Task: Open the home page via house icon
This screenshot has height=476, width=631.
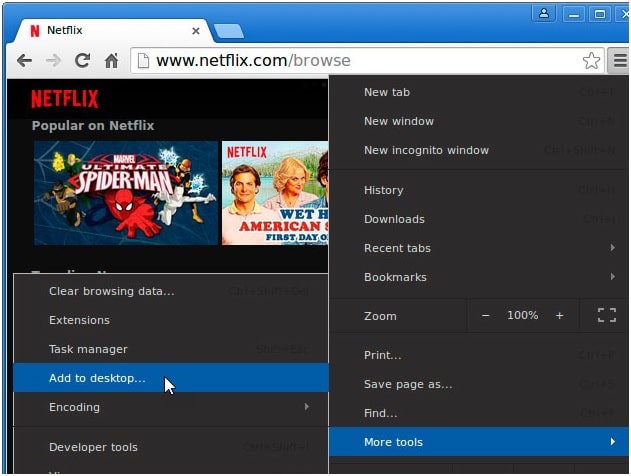Action: [111, 61]
